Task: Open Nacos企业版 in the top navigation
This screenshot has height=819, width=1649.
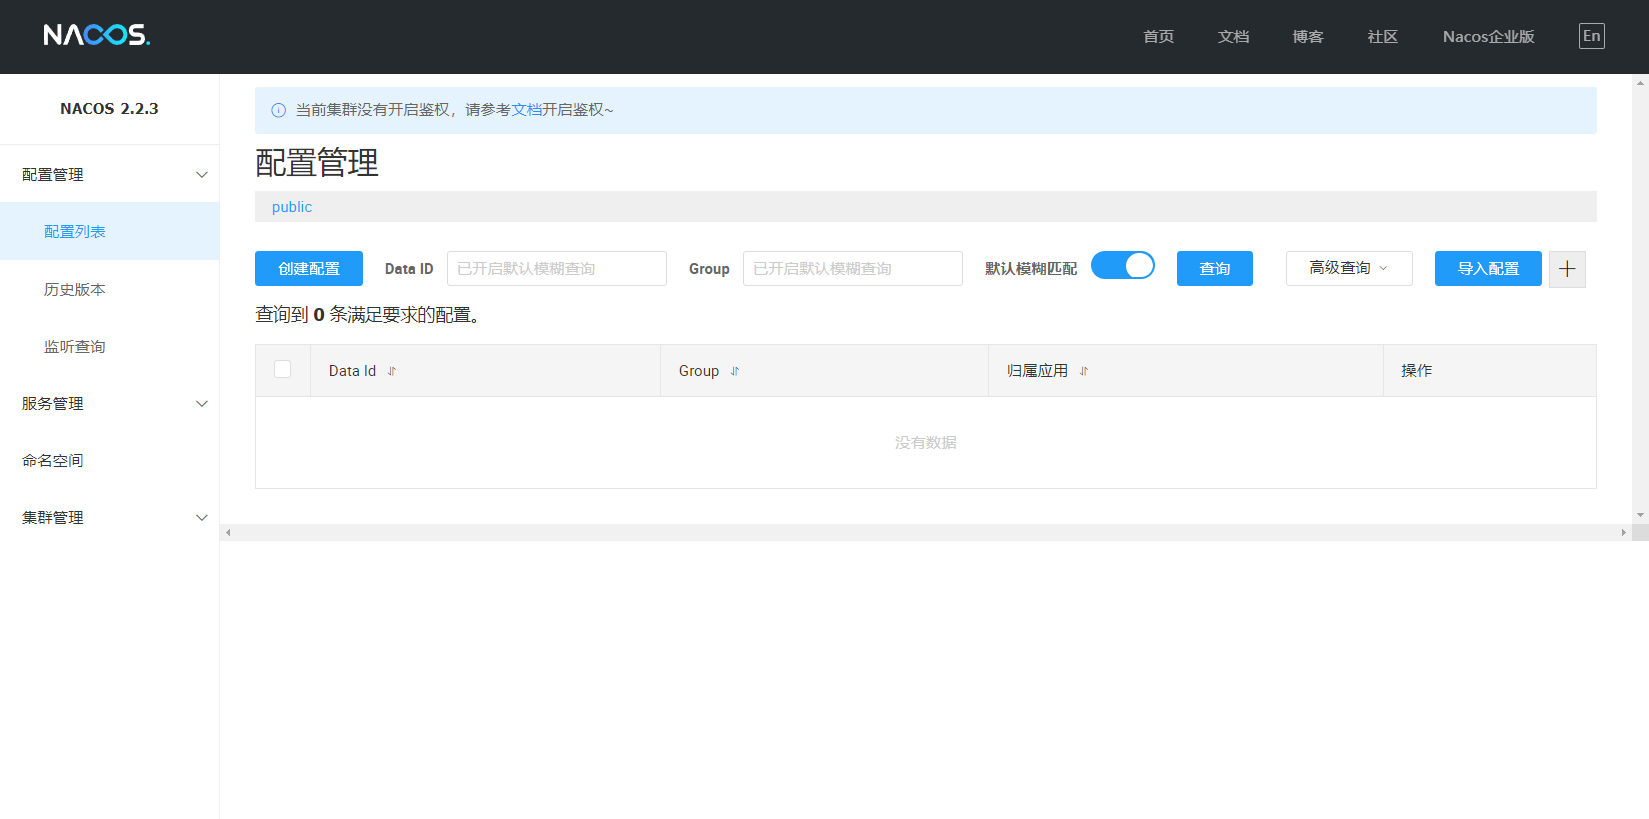Action: click(1489, 37)
